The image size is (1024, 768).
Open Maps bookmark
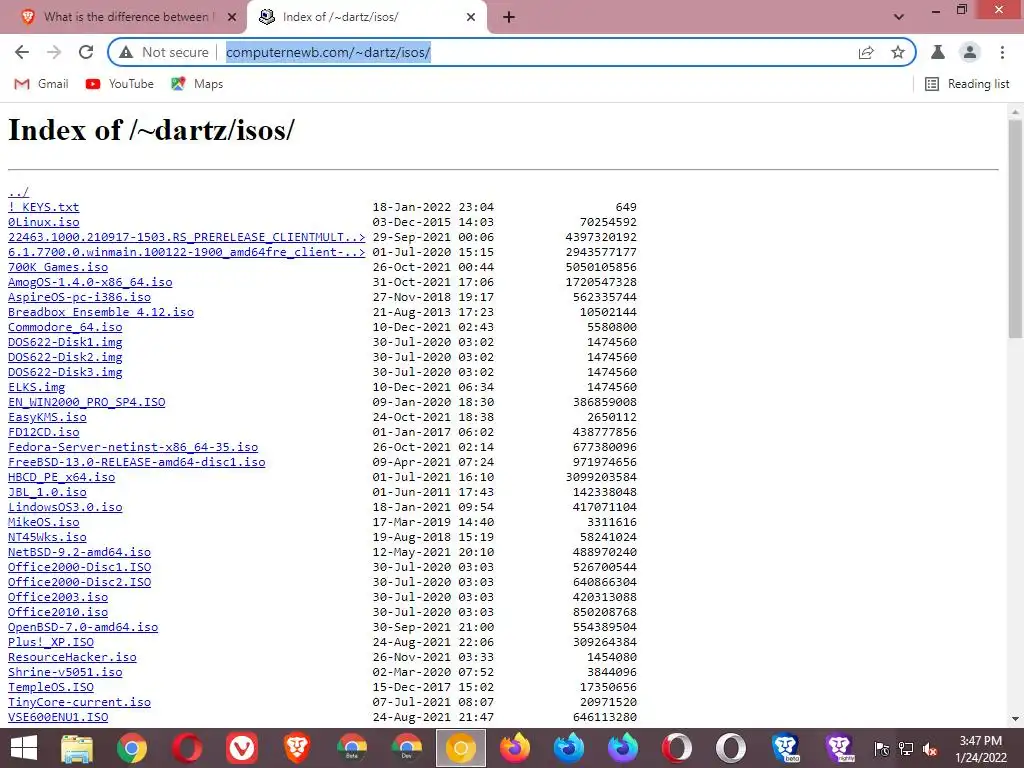(x=197, y=84)
